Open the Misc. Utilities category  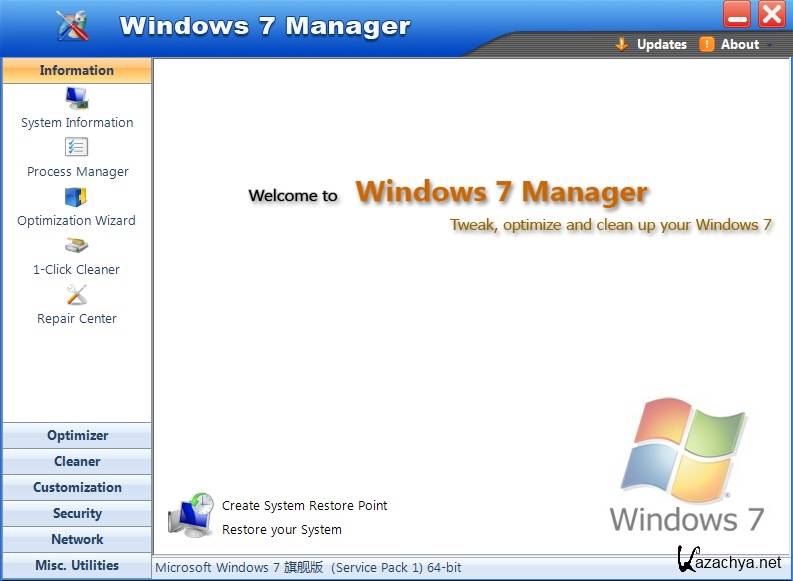(x=77, y=566)
